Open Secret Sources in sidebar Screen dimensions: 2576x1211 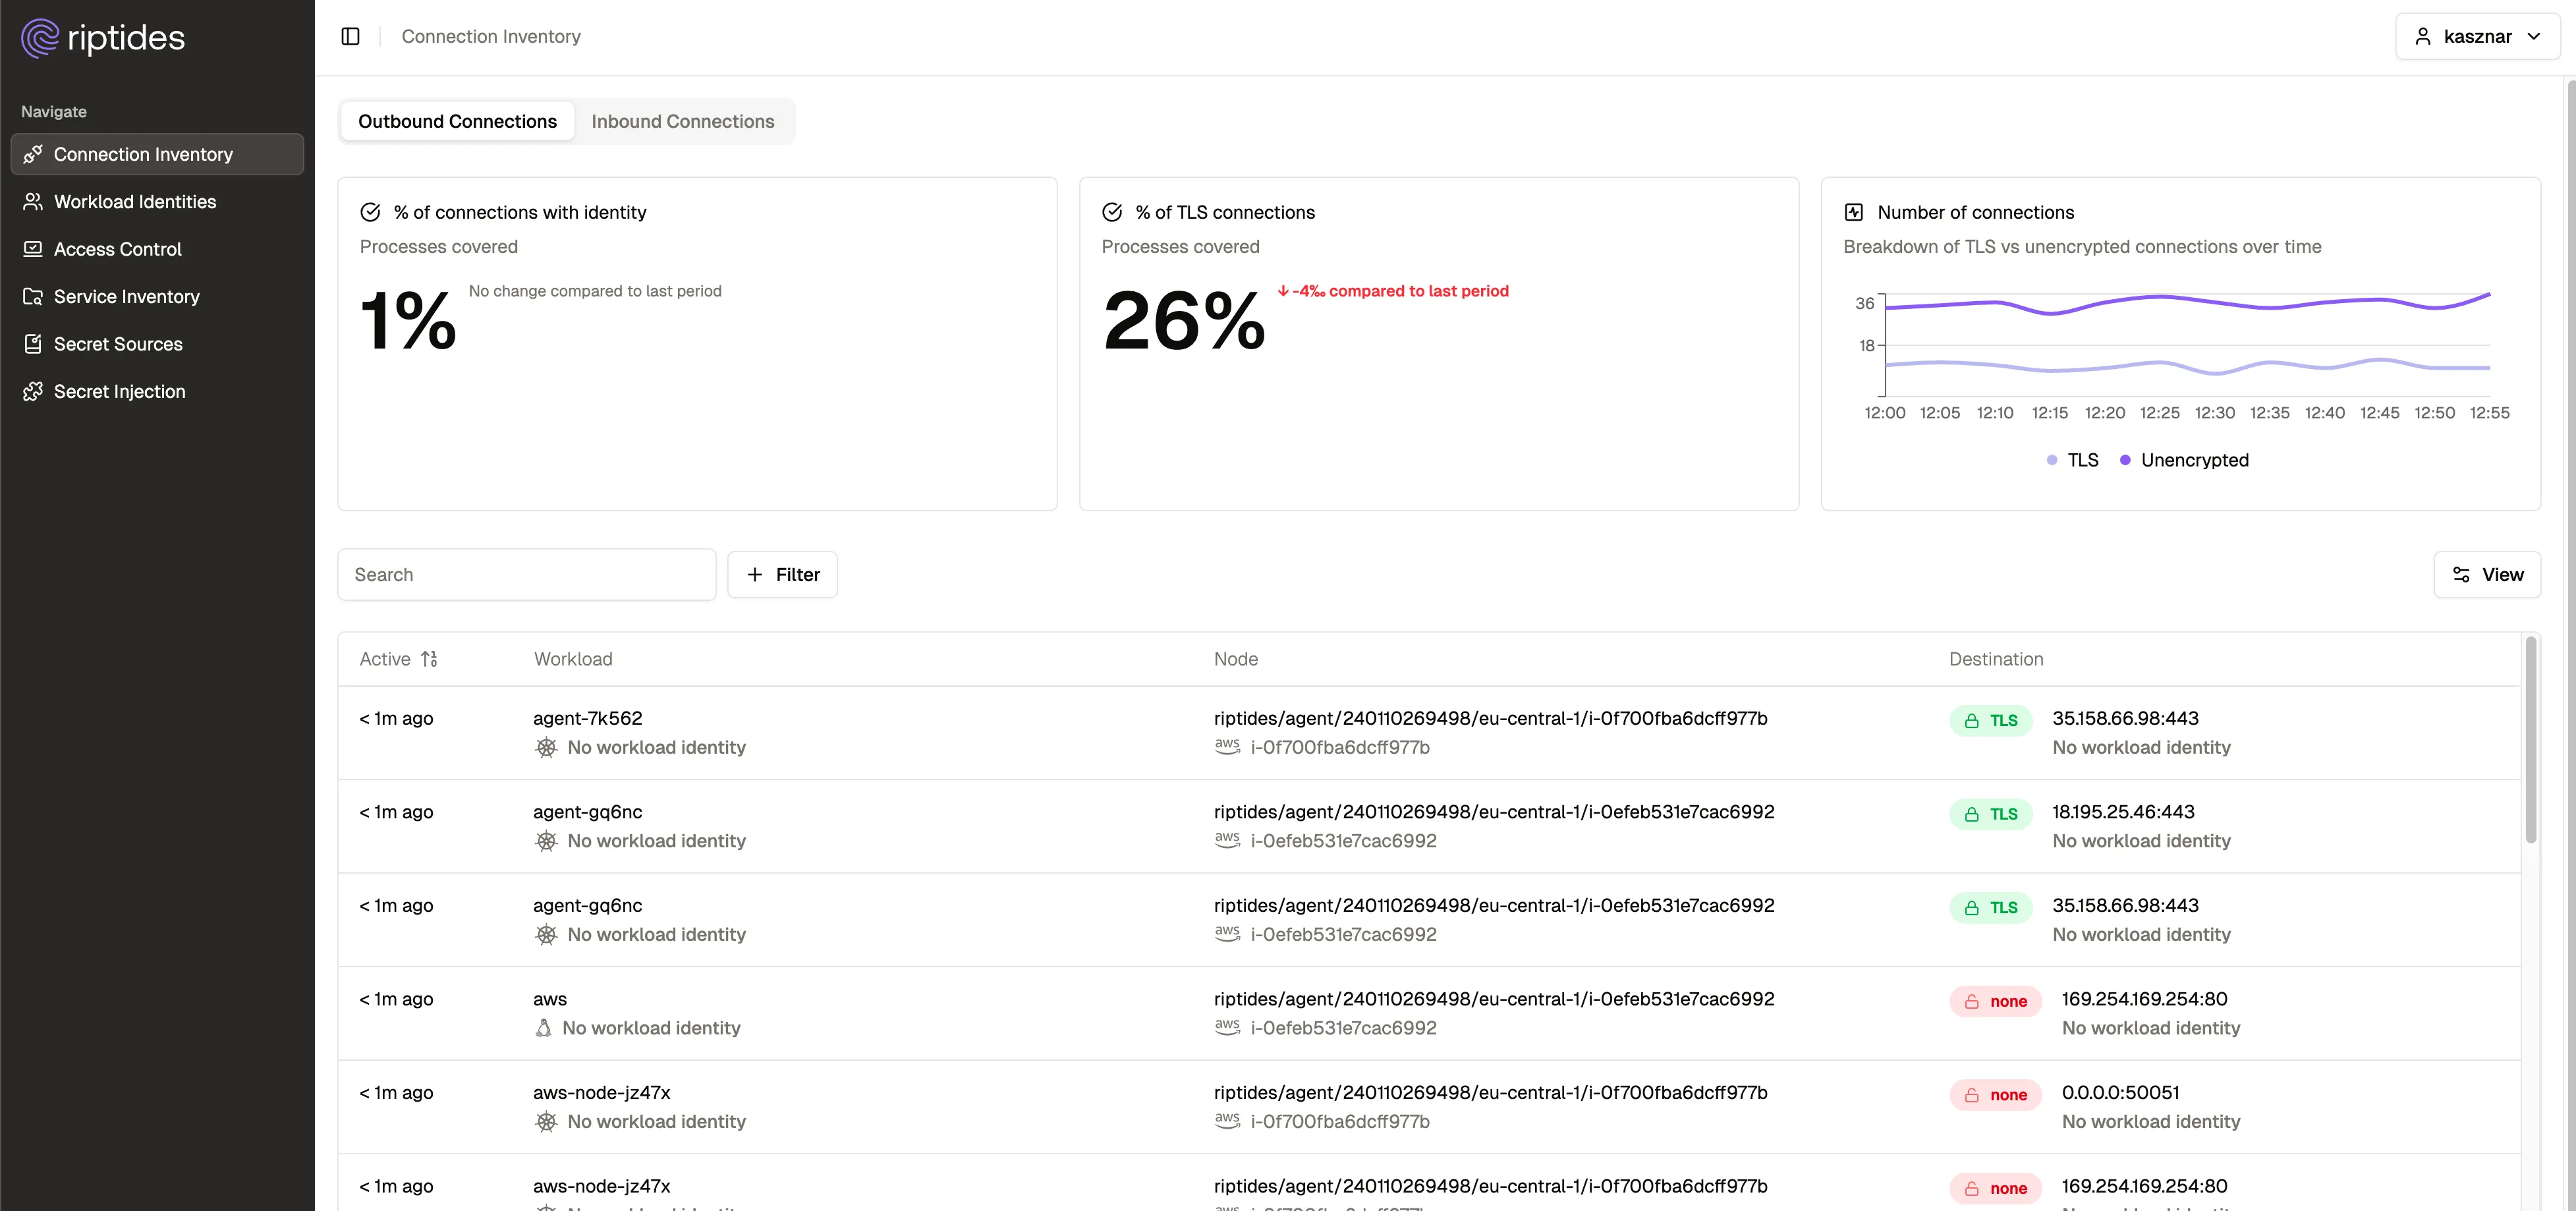point(118,344)
